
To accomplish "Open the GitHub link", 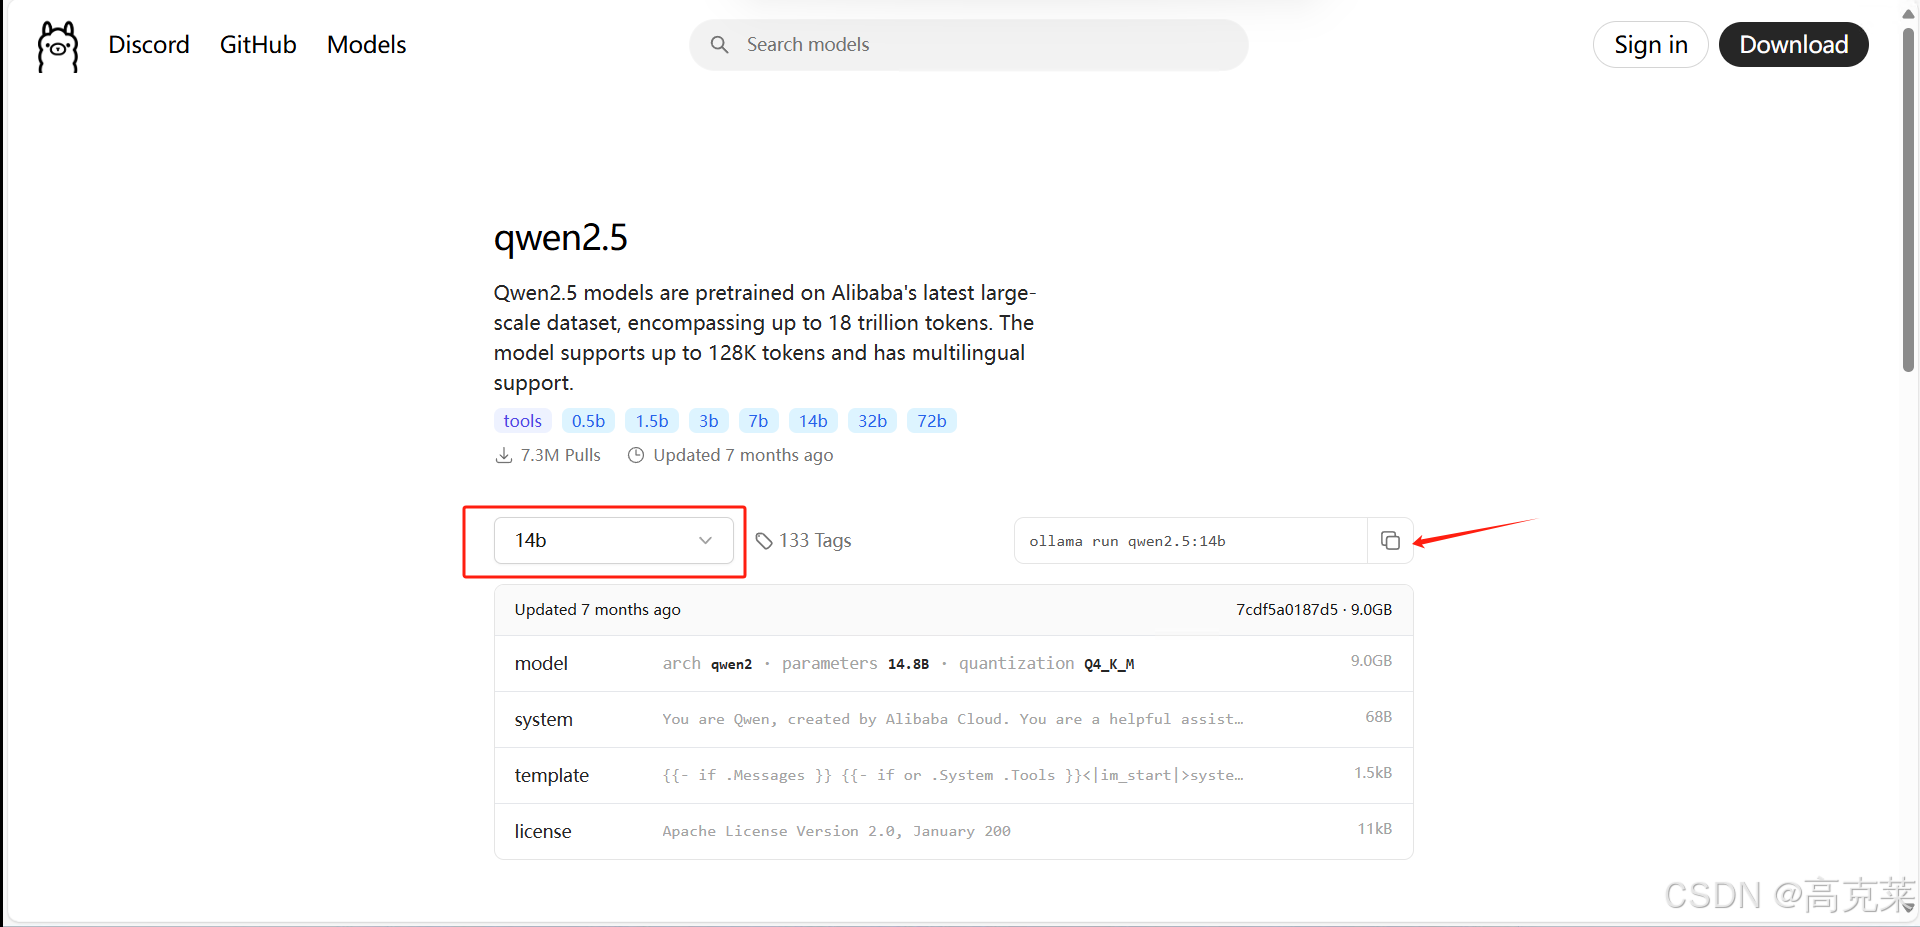I will [258, 45].
